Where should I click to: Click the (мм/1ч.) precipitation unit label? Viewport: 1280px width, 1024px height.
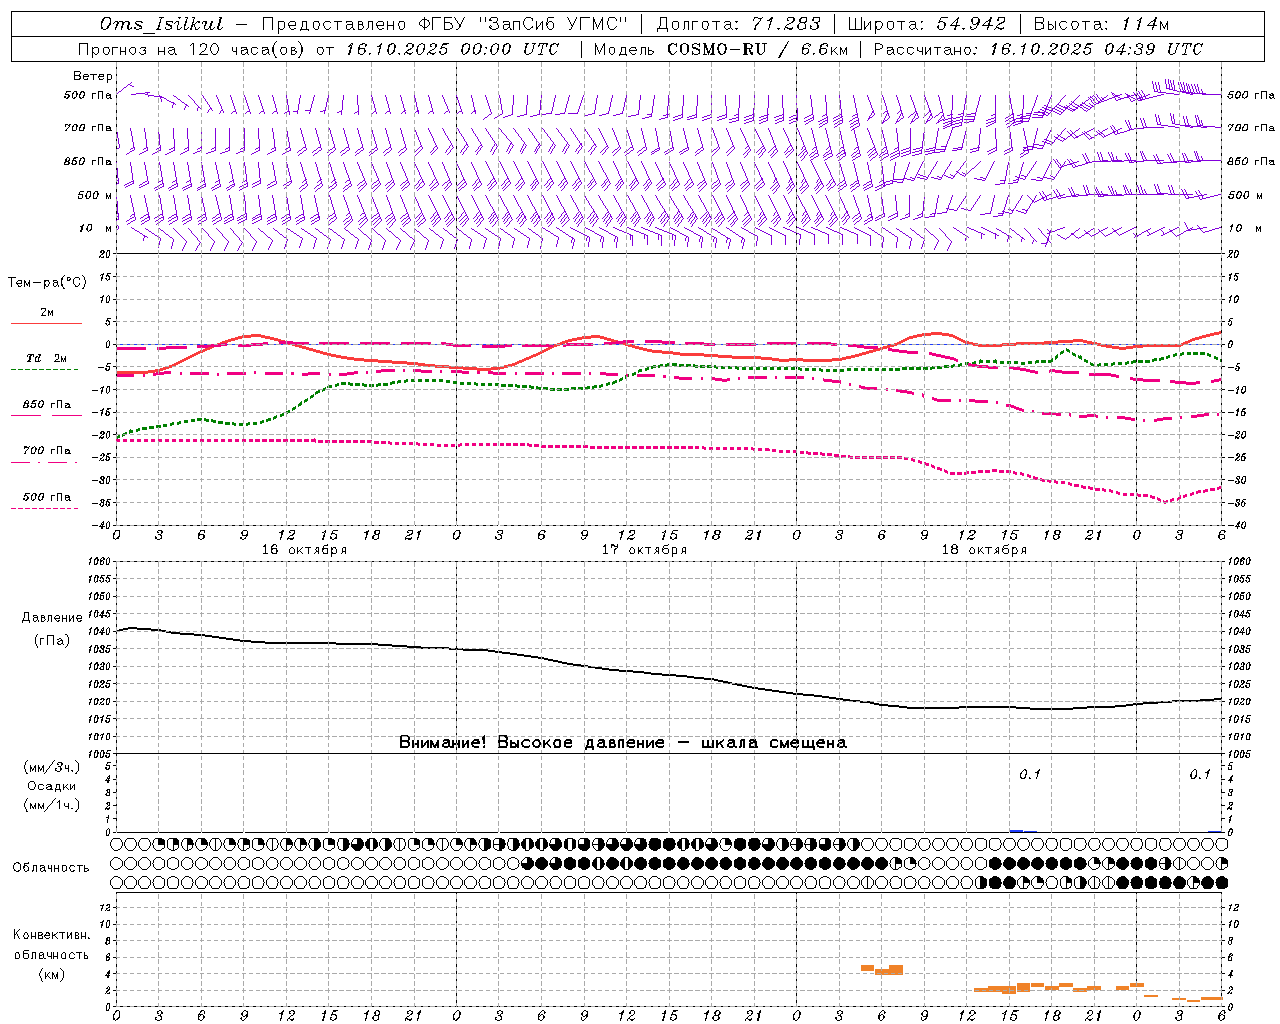[51, 805]
